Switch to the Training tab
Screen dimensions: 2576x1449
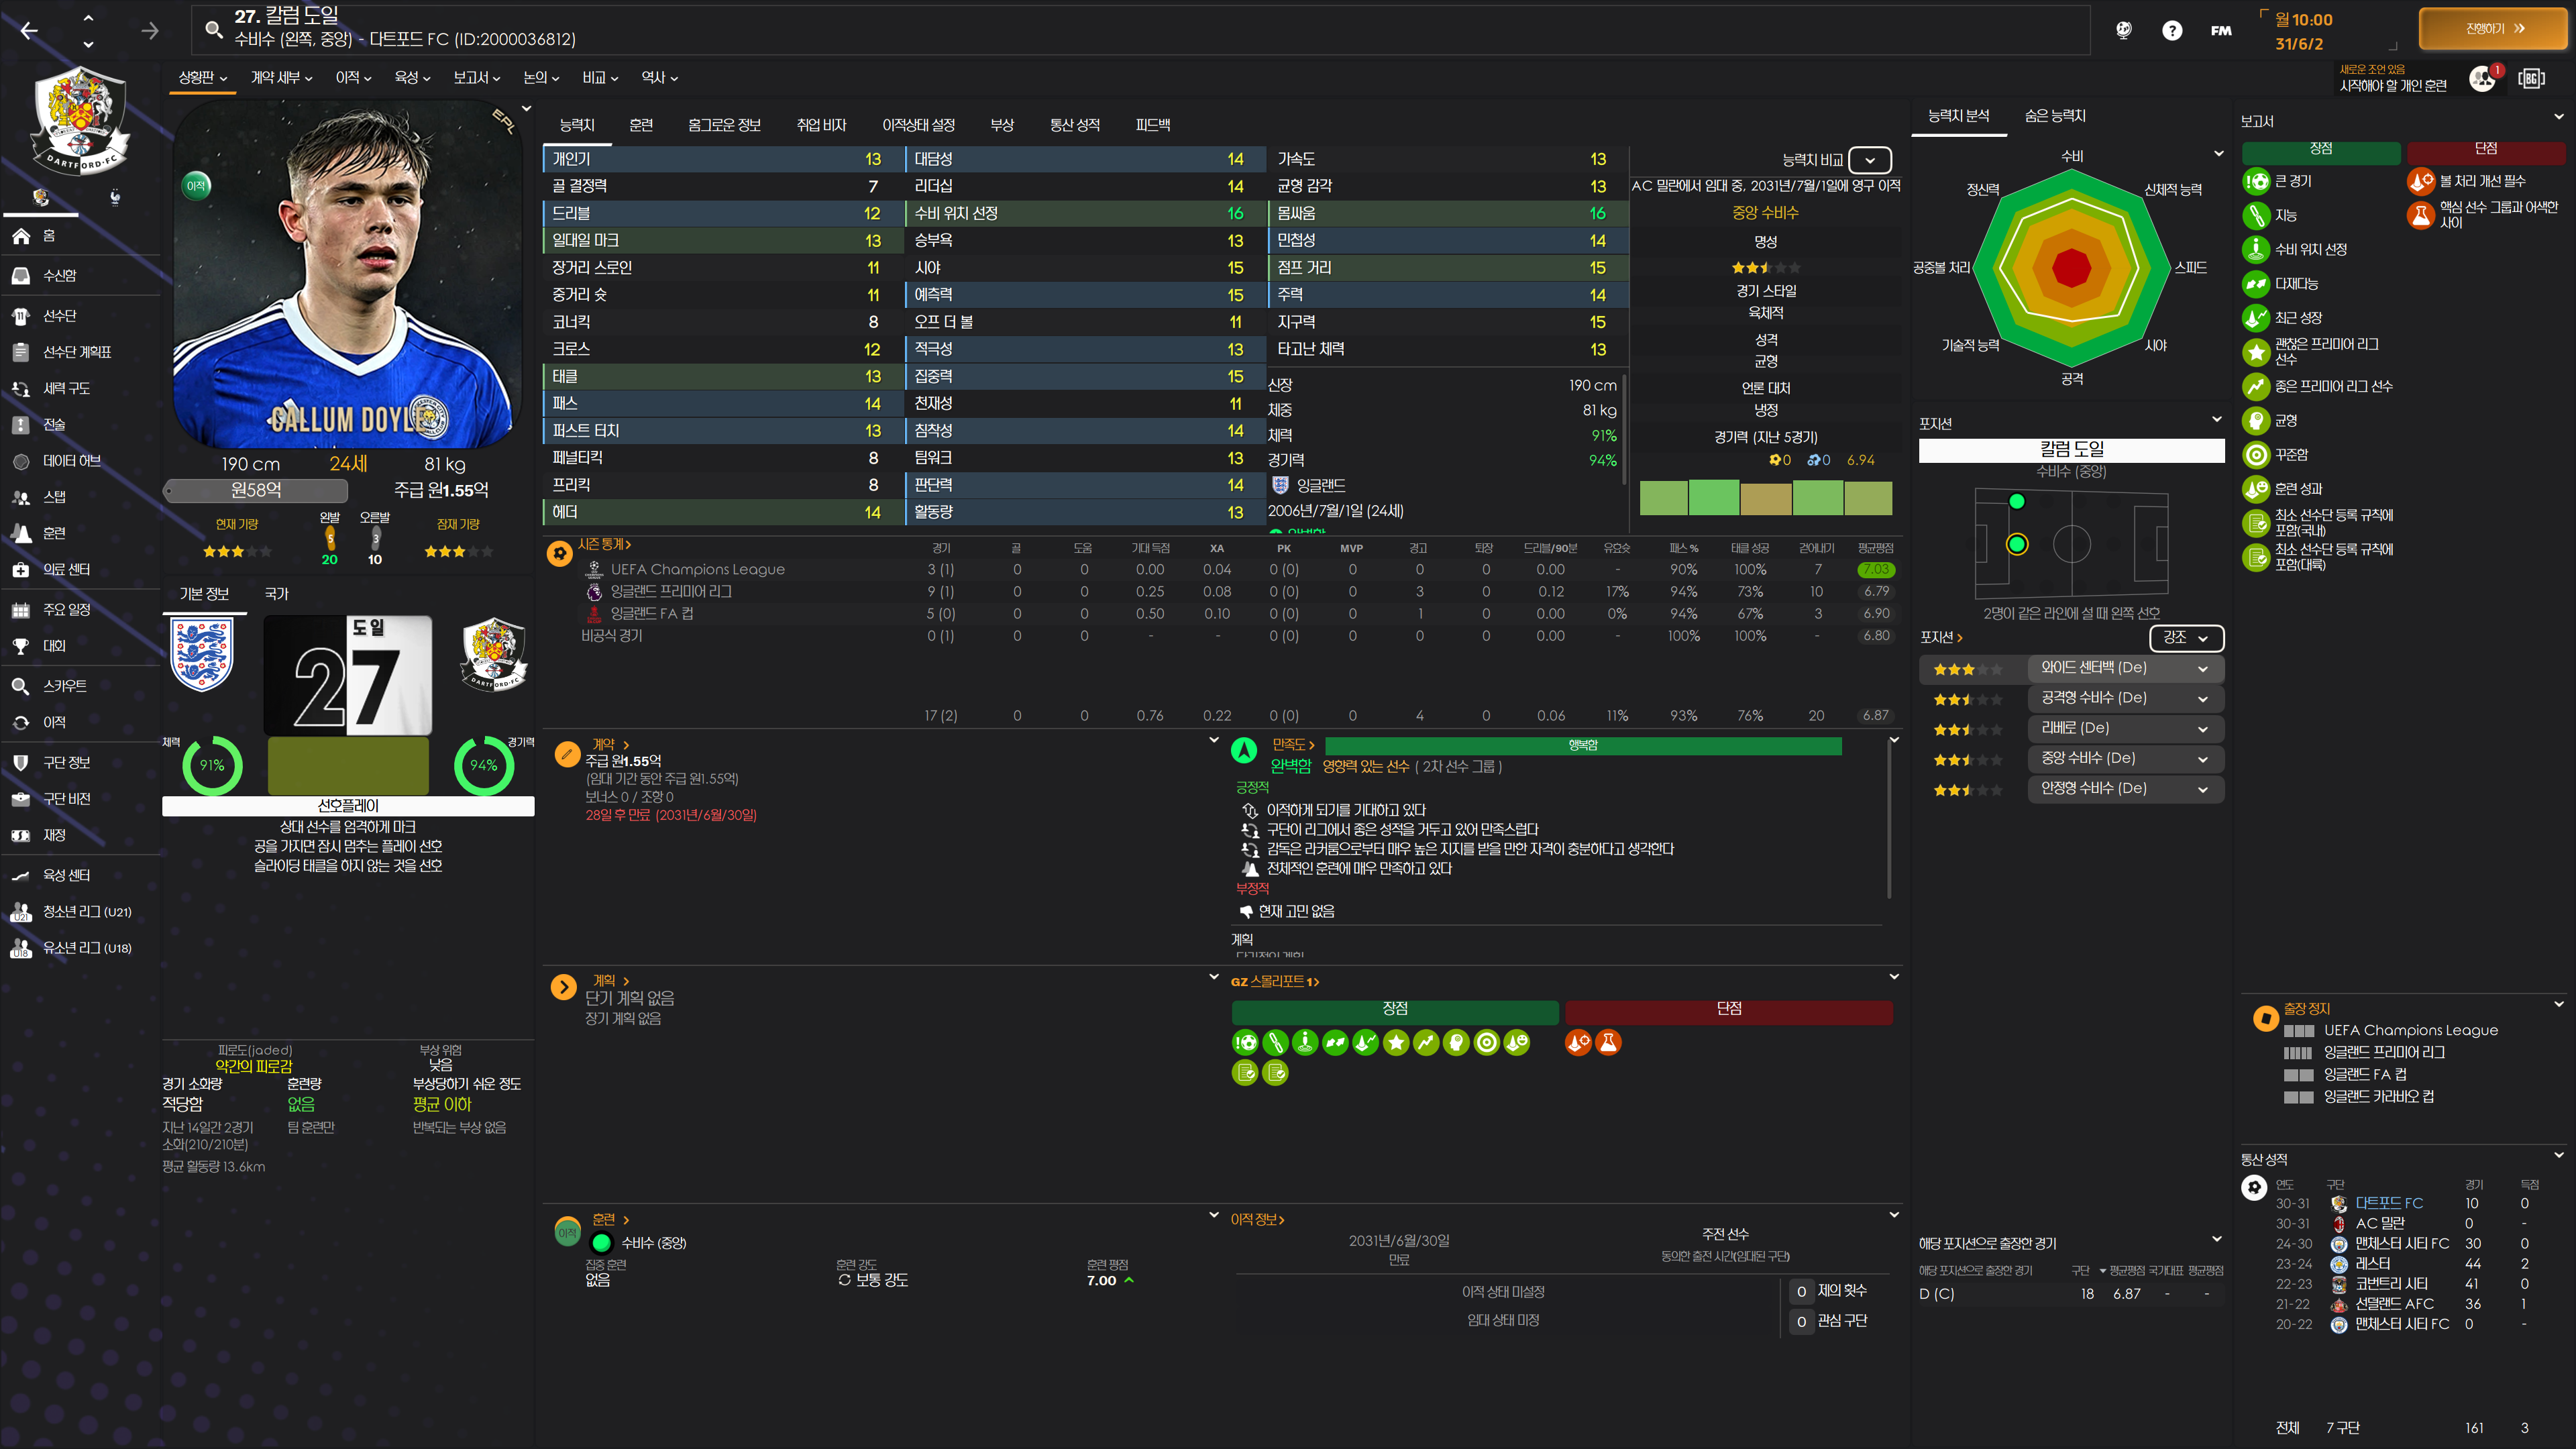(641, 125)
